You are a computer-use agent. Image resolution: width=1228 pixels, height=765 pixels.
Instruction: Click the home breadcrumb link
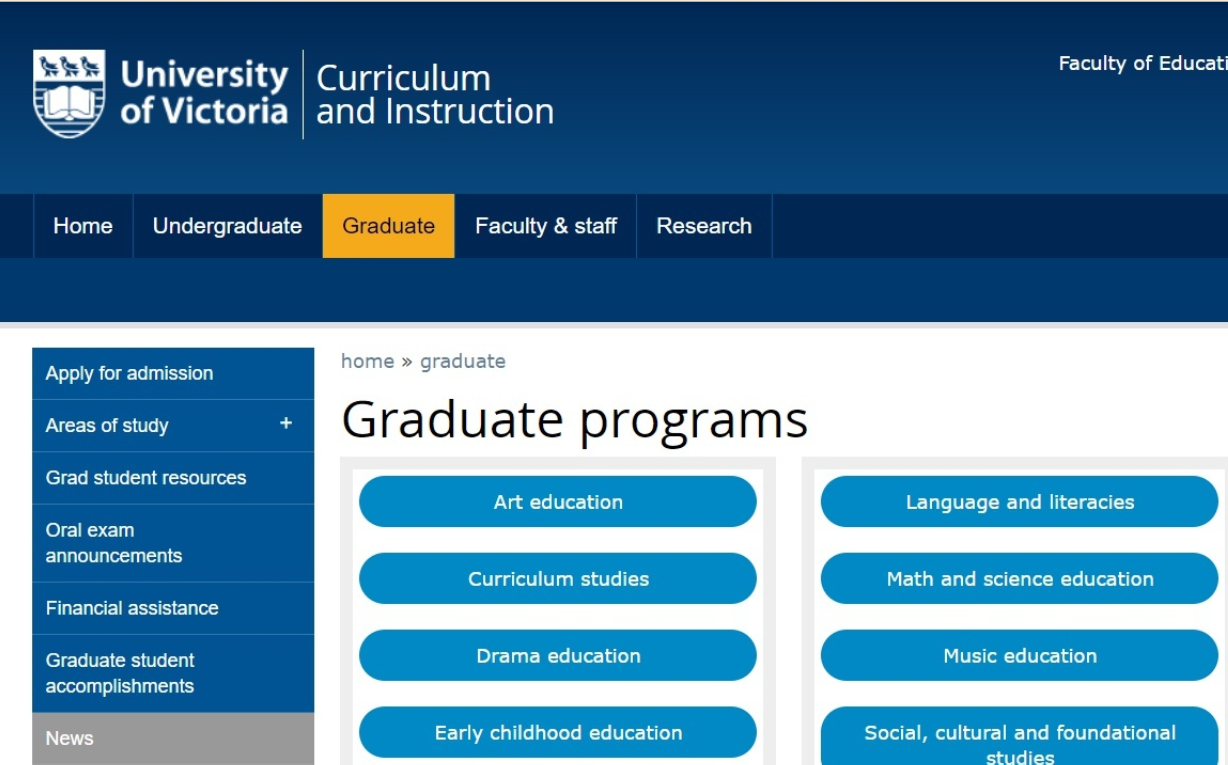(367, 361)
